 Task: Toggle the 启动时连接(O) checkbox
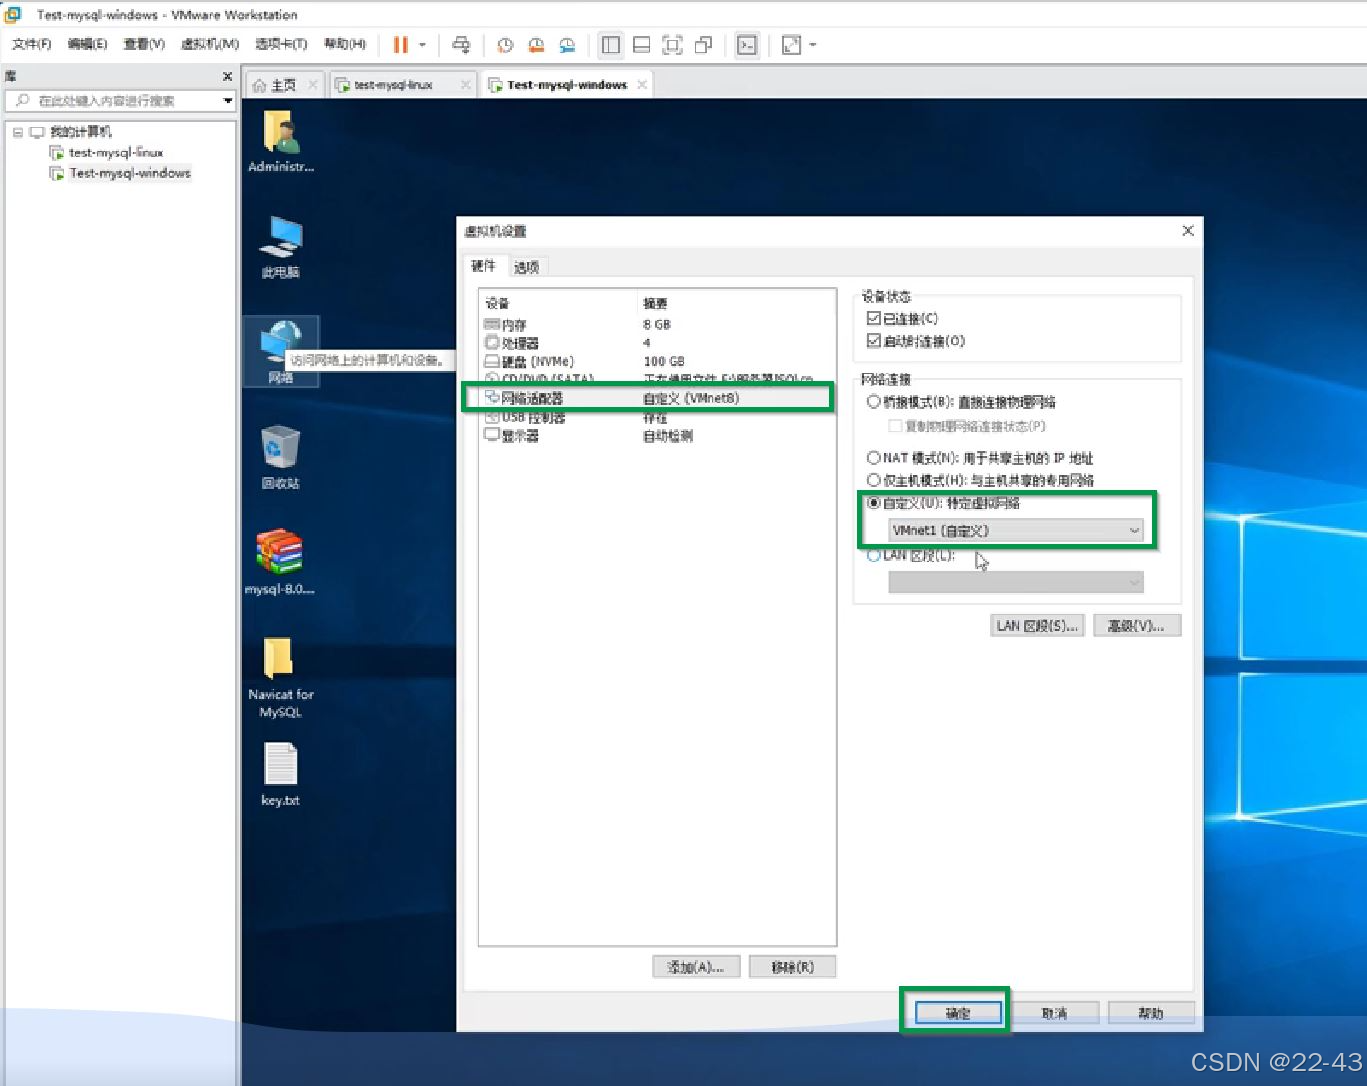tap(873, 341)
